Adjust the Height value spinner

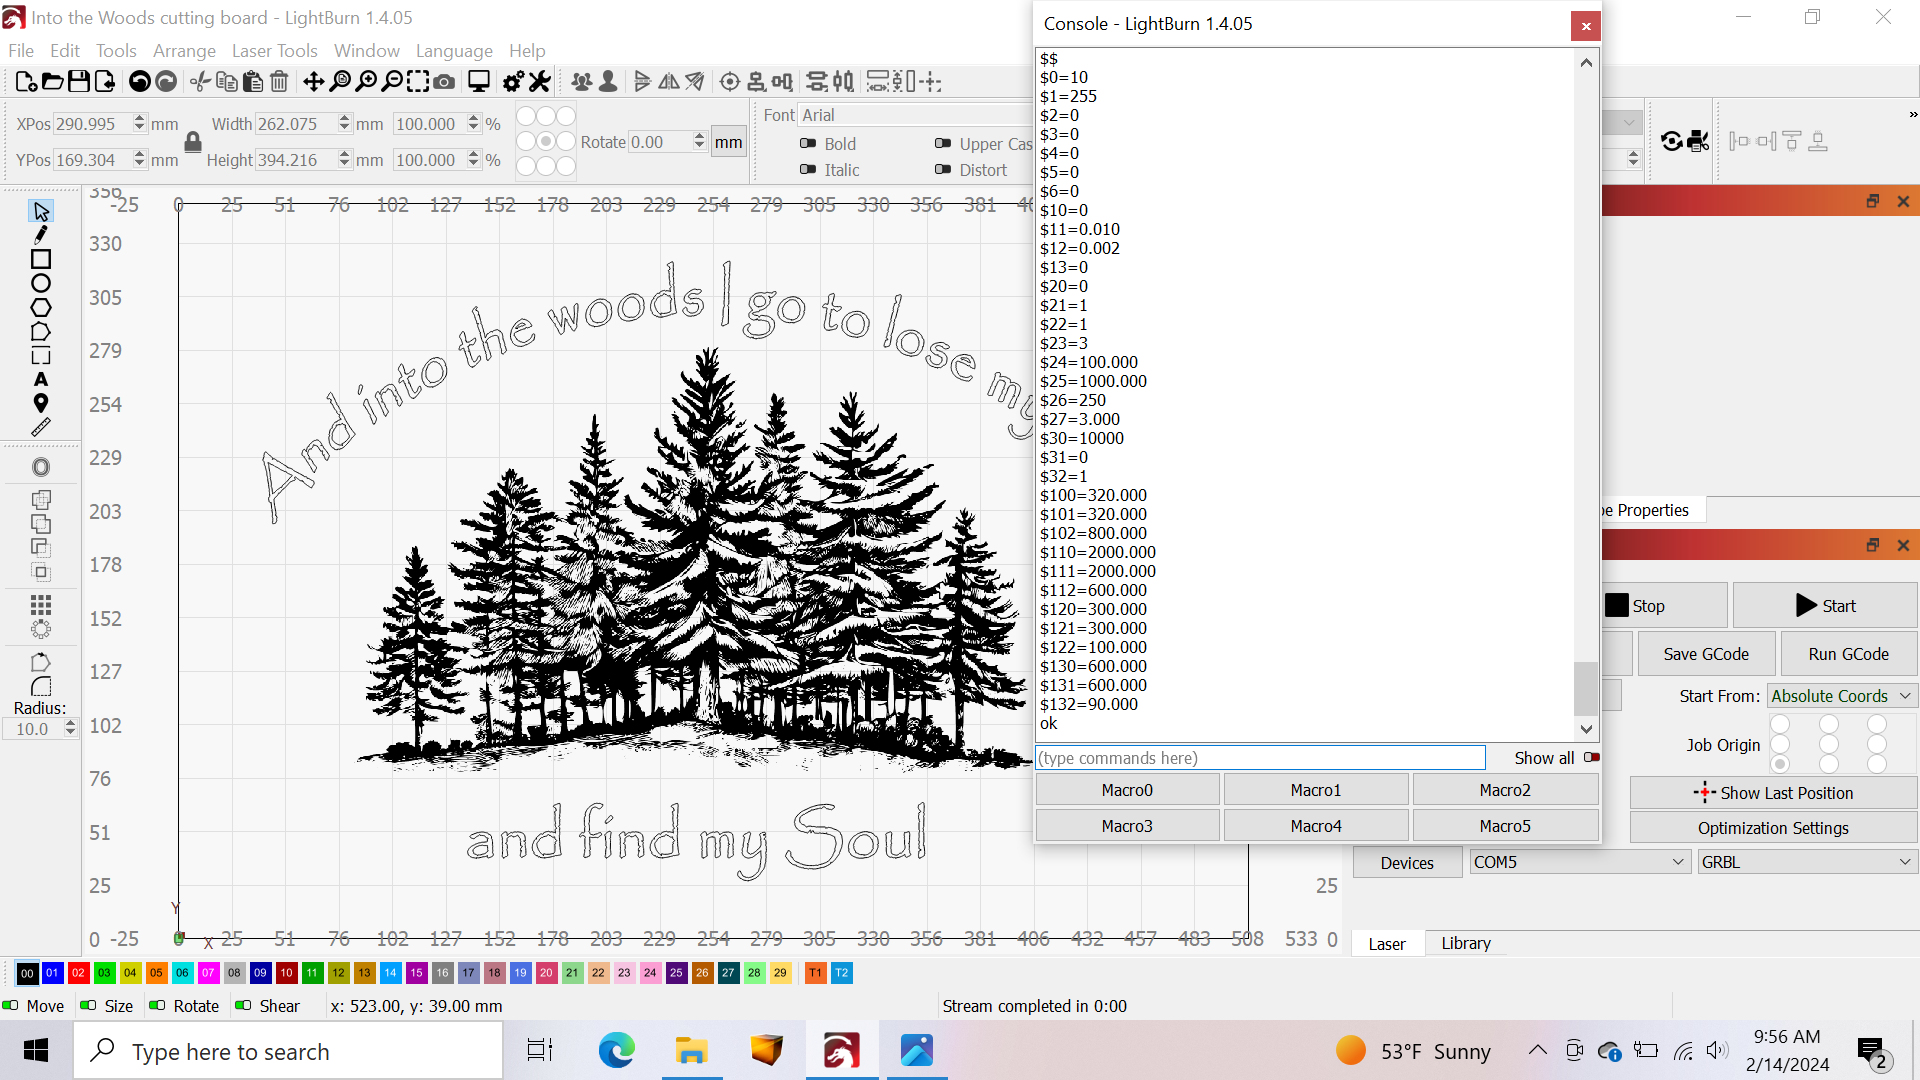pos(344,160)
